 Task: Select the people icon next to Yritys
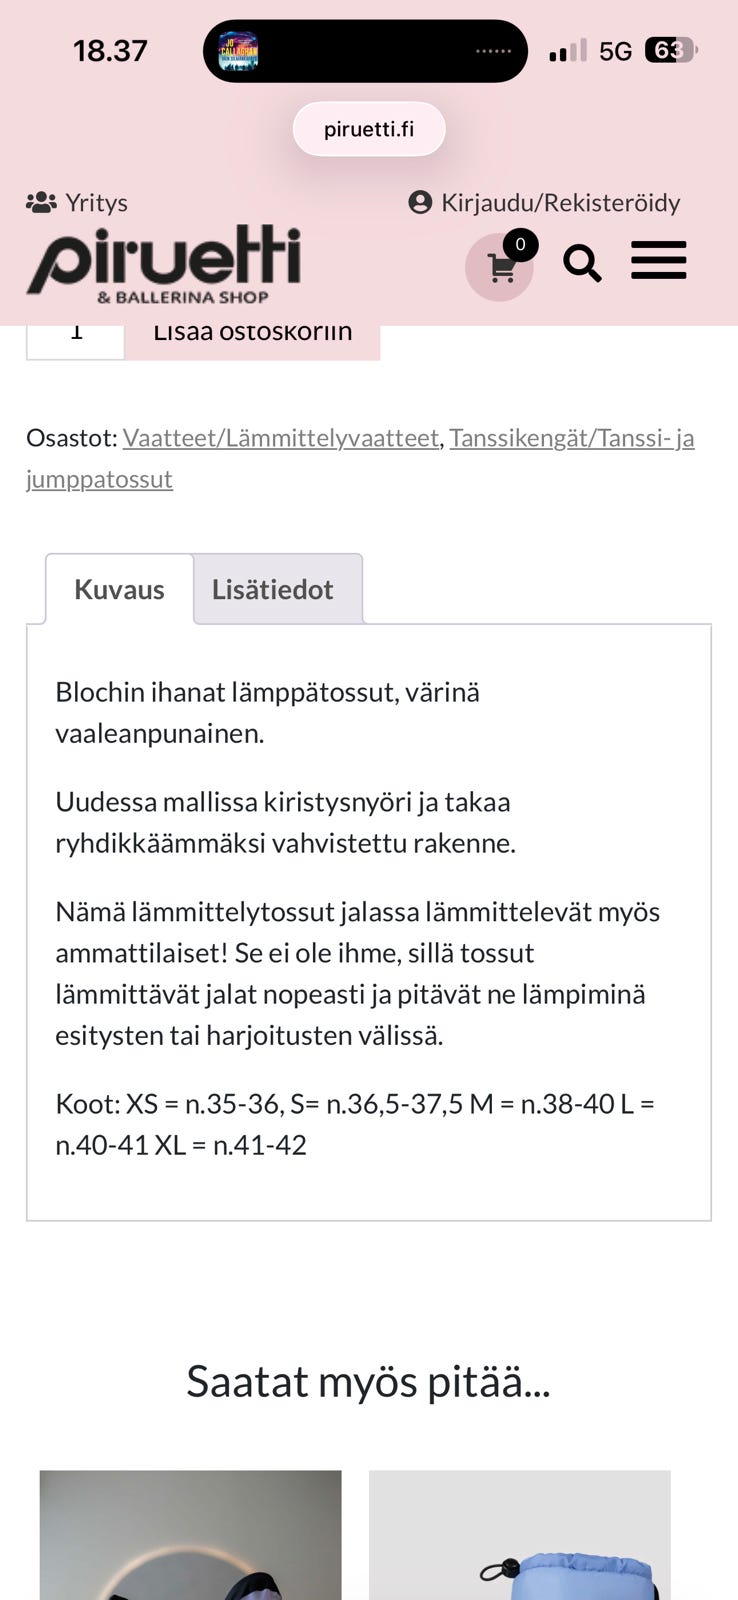click(40, 203)
